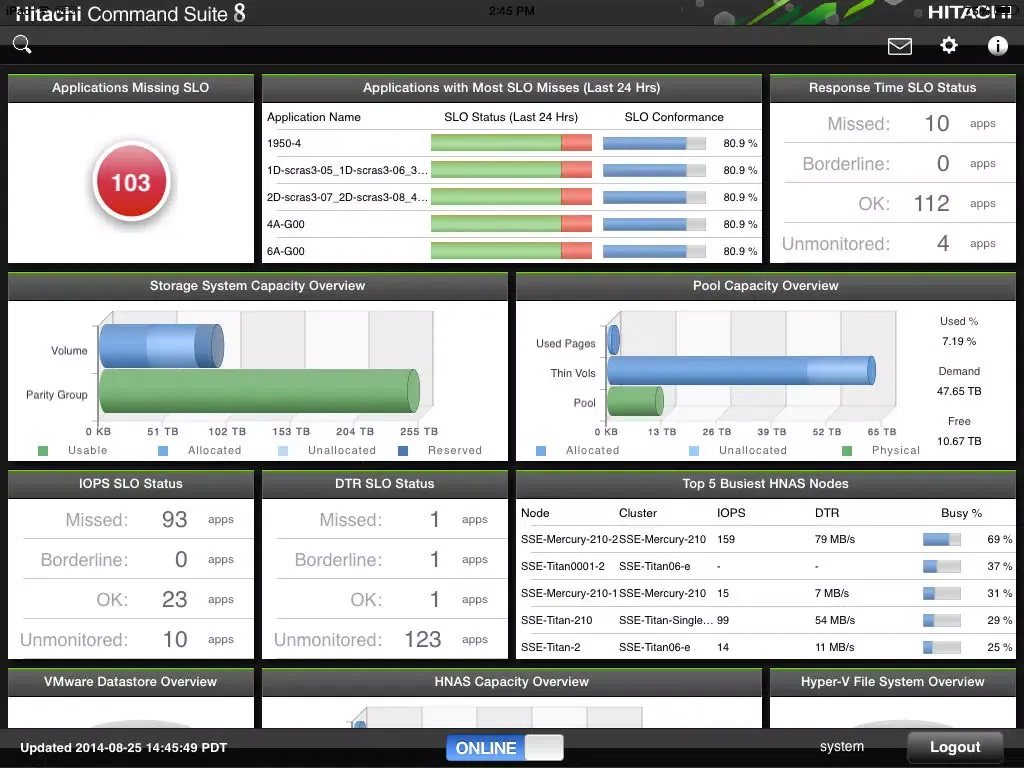Open IOPS SLO Status header
This screenshot has height=768, width=1024.
[131, 484]
